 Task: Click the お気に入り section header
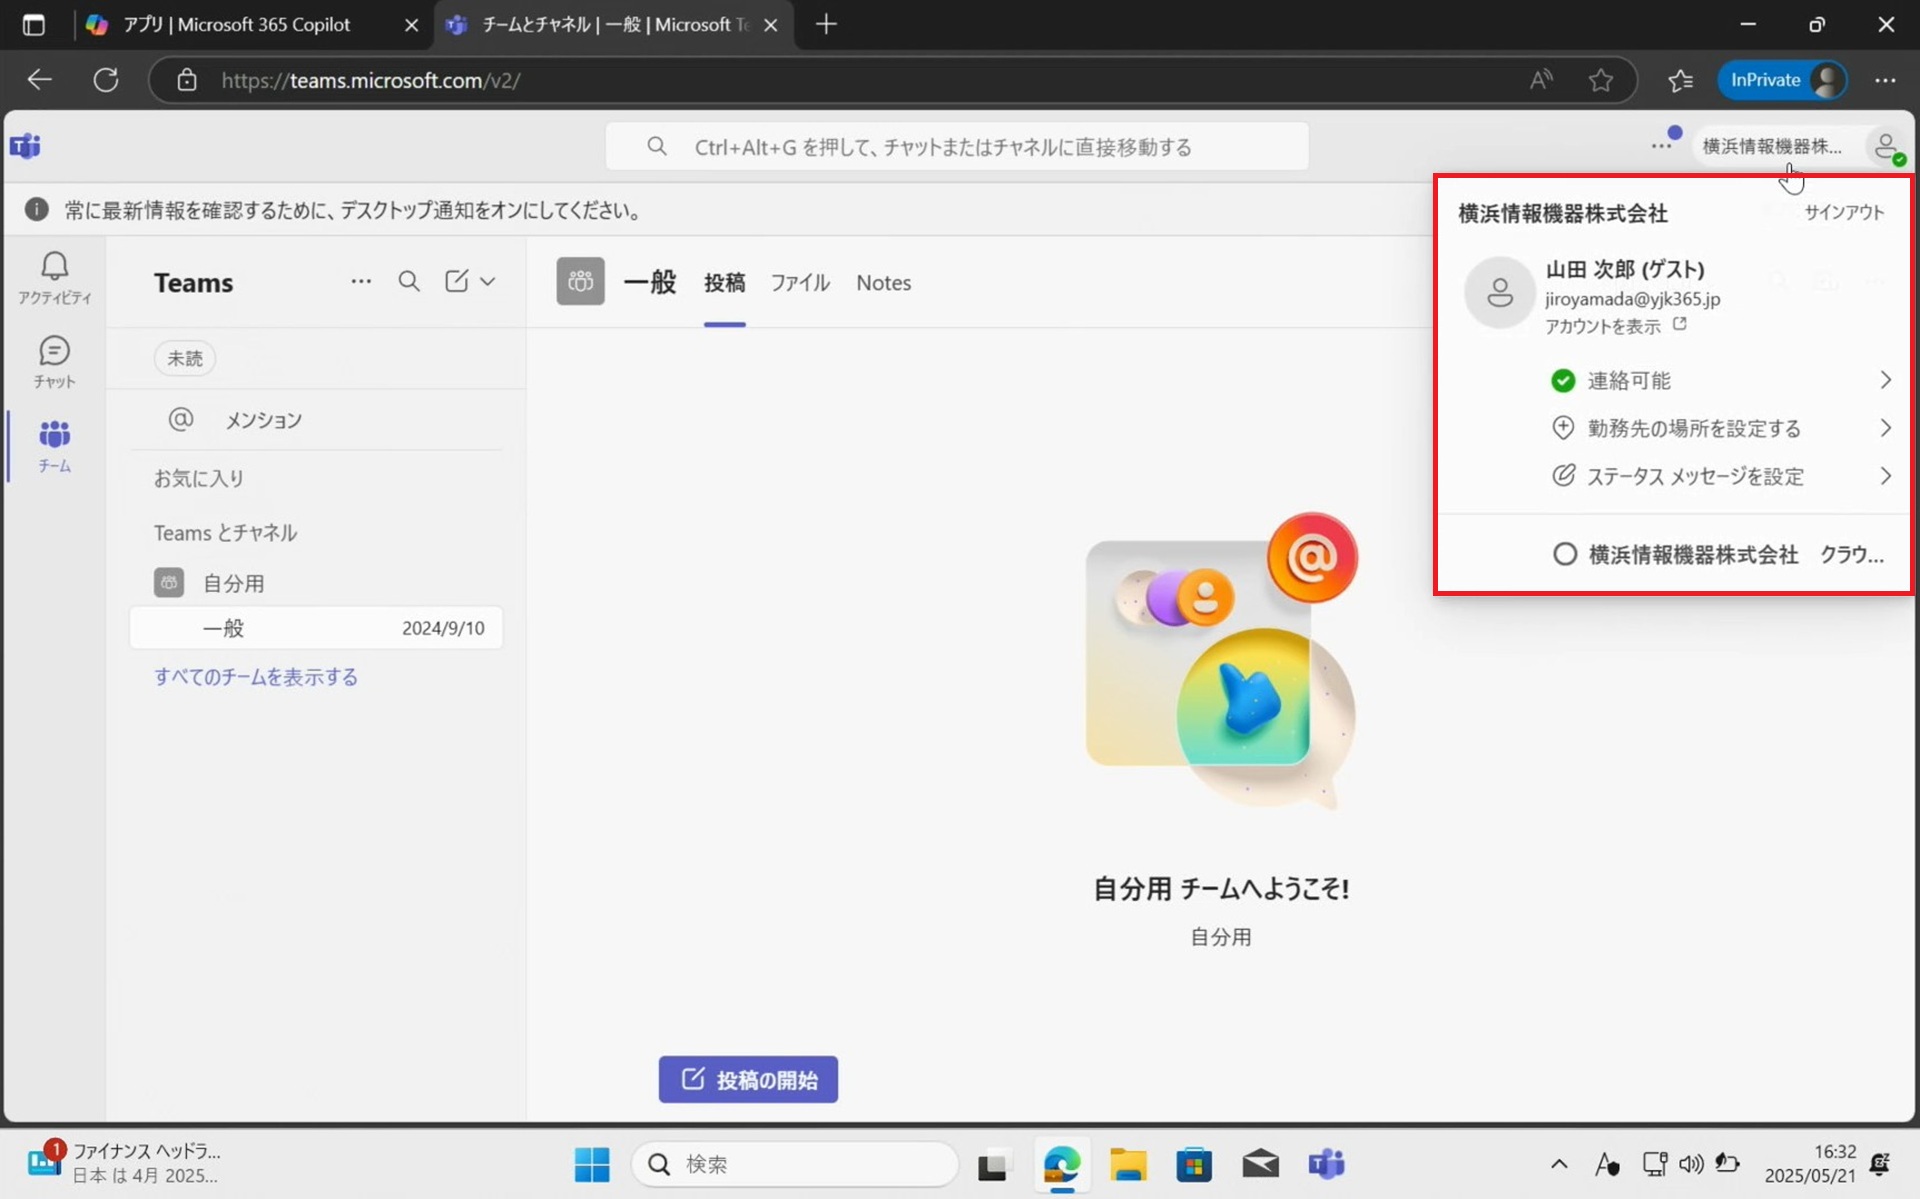(199, 478)
